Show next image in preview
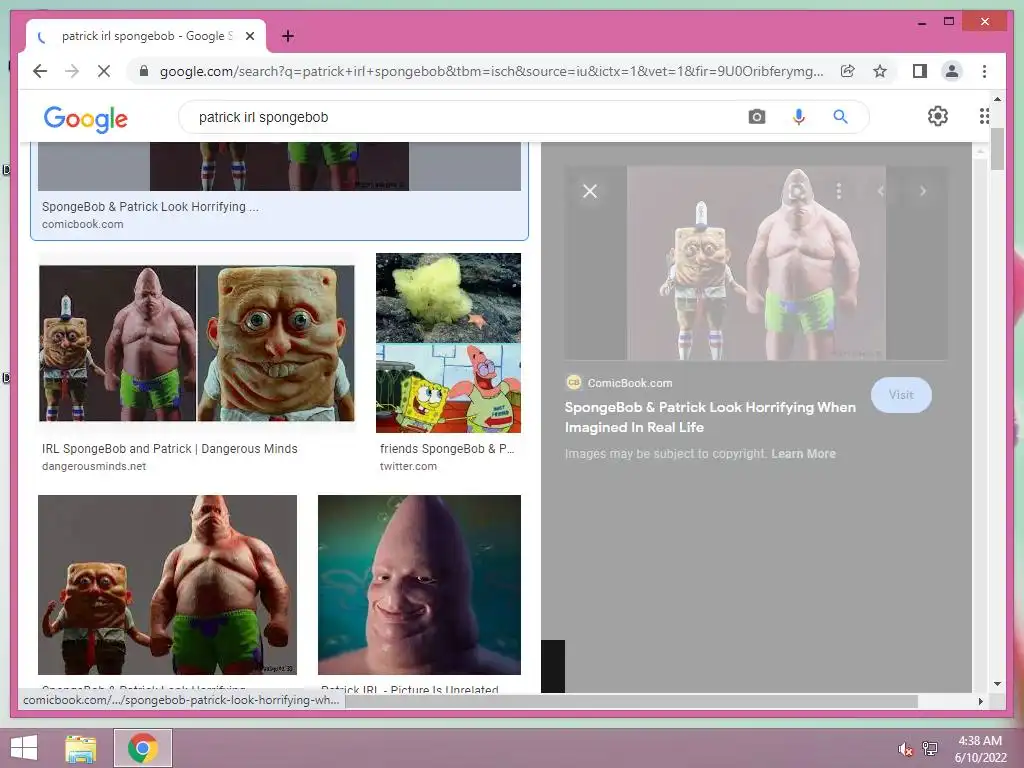The height and width of the screenshot is (768, 1024). (x=922, y=191)
